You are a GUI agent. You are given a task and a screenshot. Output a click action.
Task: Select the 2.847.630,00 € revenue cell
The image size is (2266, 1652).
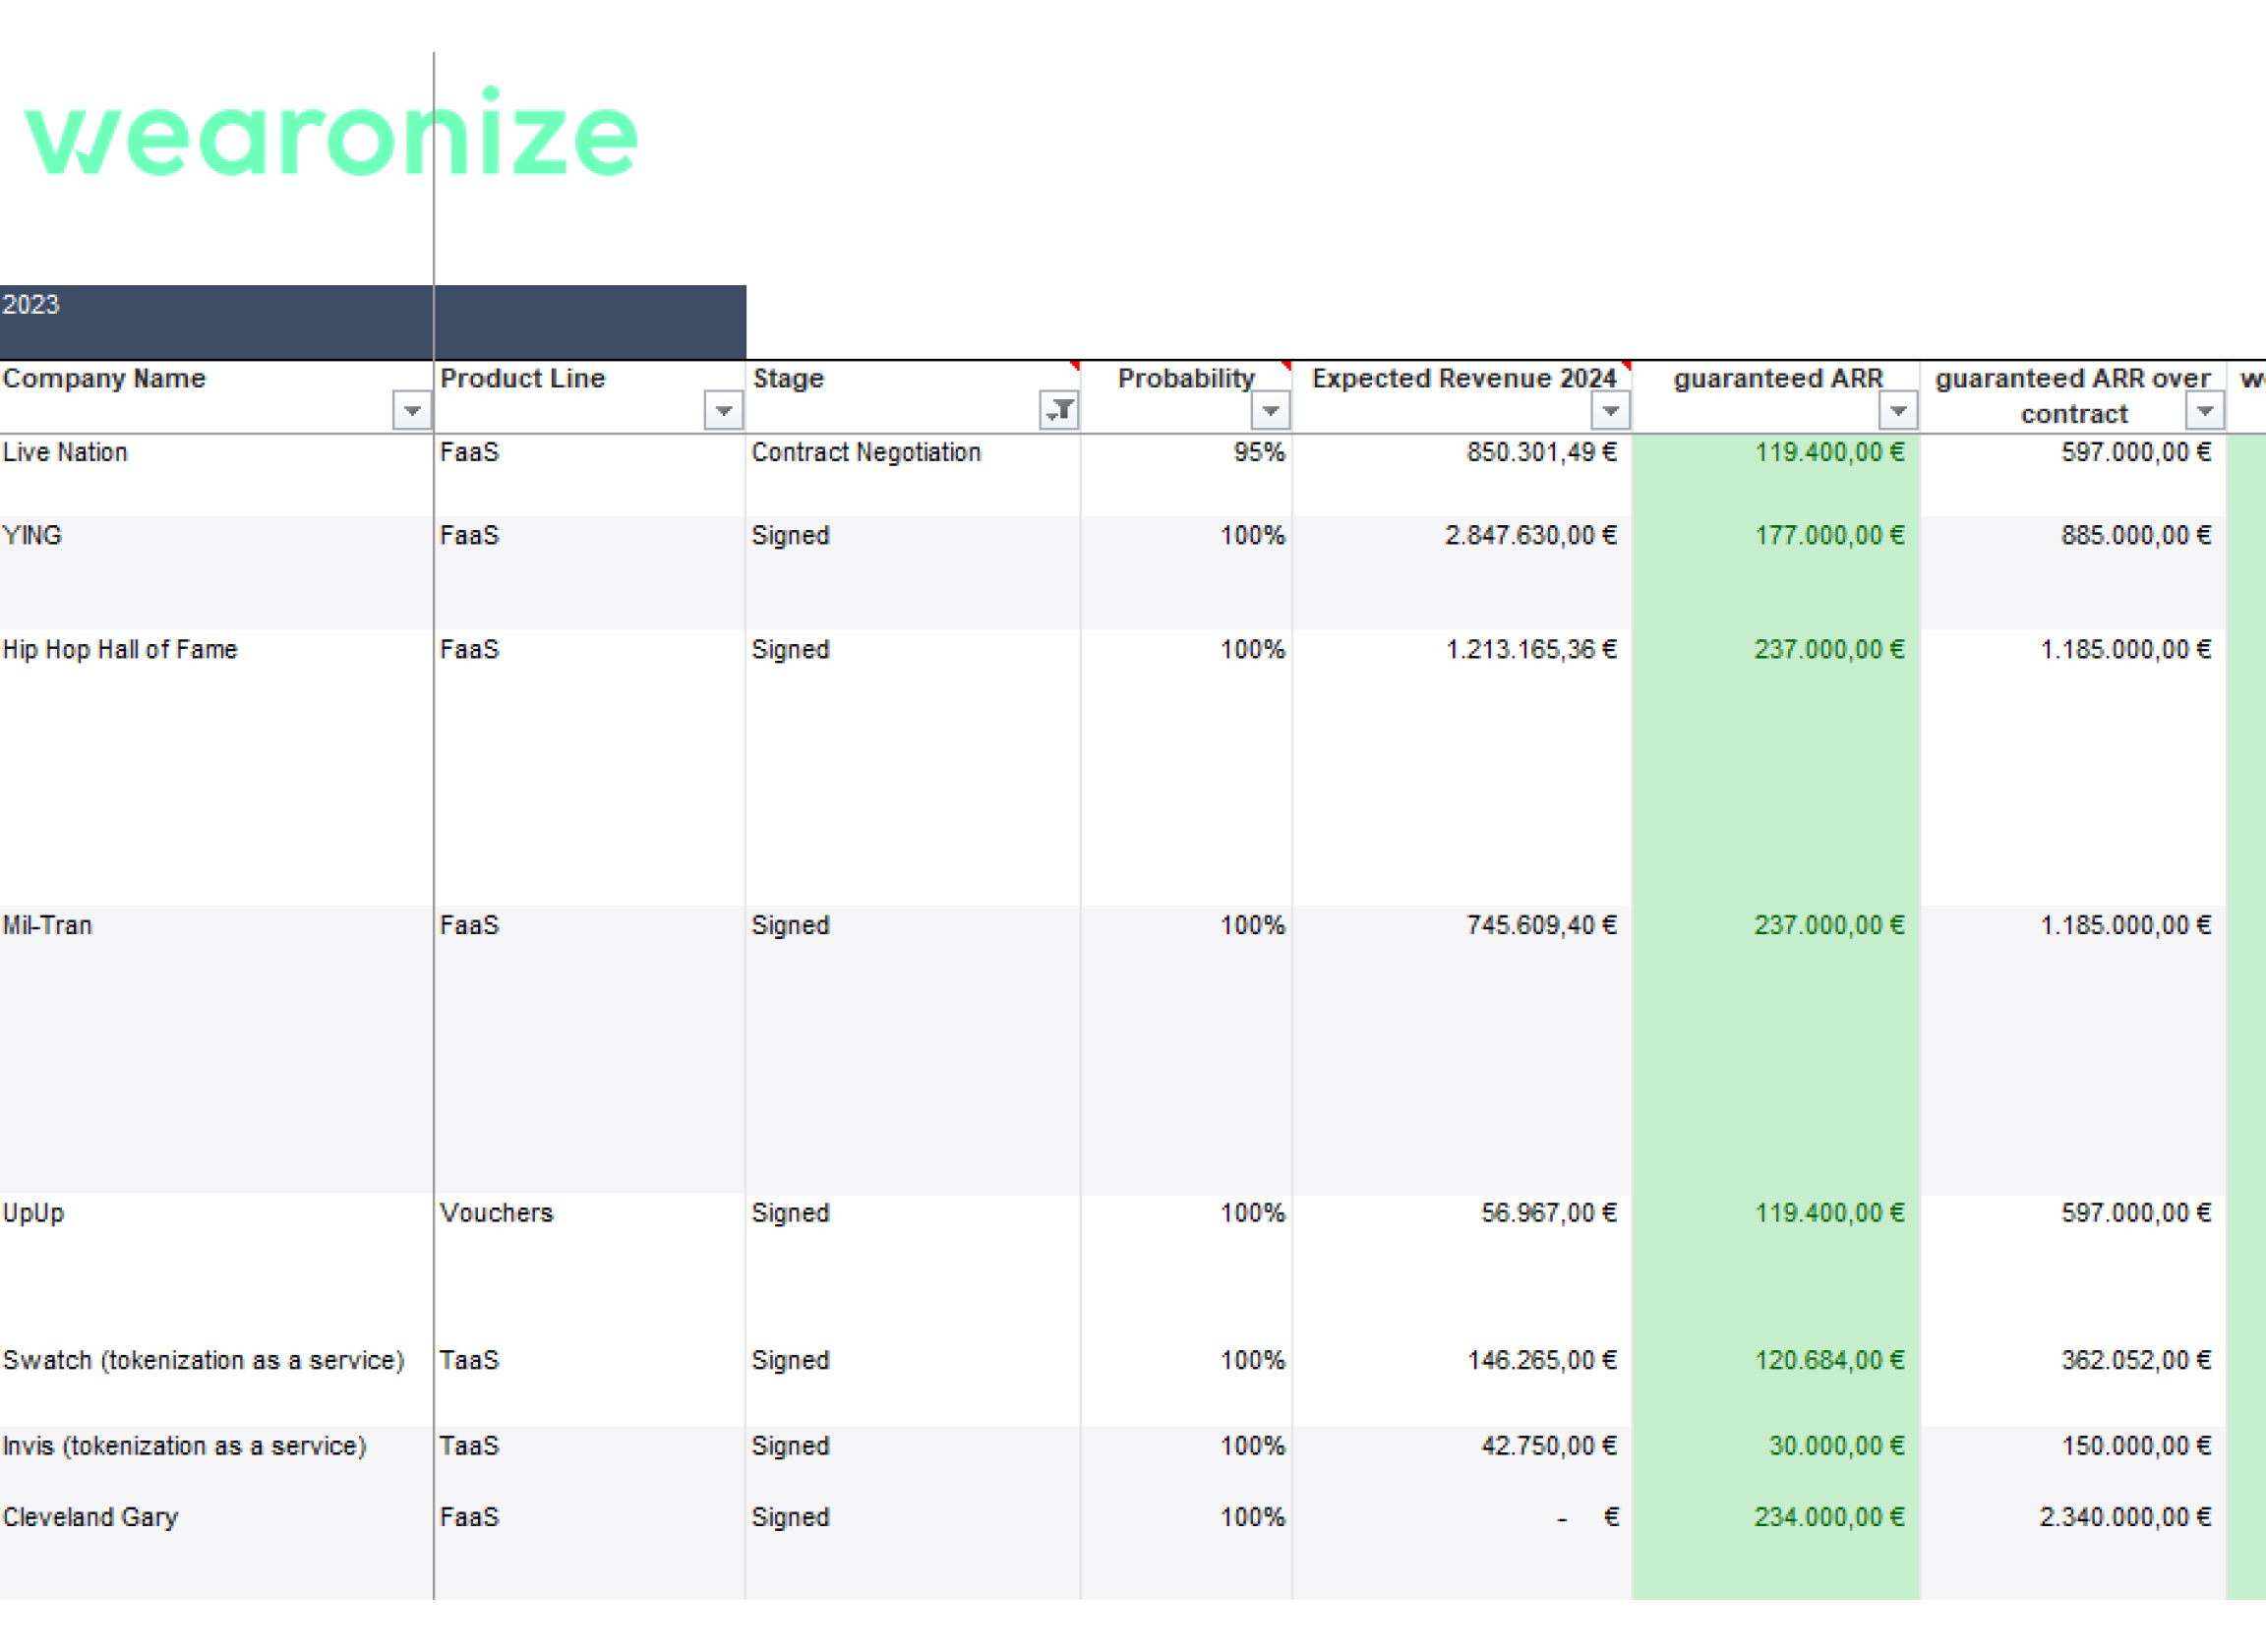pos(1462,573)
